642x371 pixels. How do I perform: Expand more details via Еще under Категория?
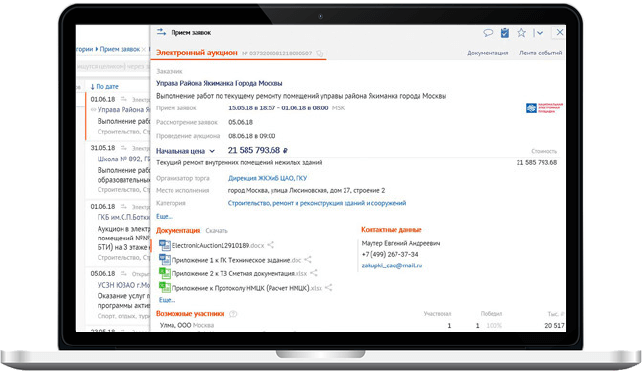coord(164,216)
